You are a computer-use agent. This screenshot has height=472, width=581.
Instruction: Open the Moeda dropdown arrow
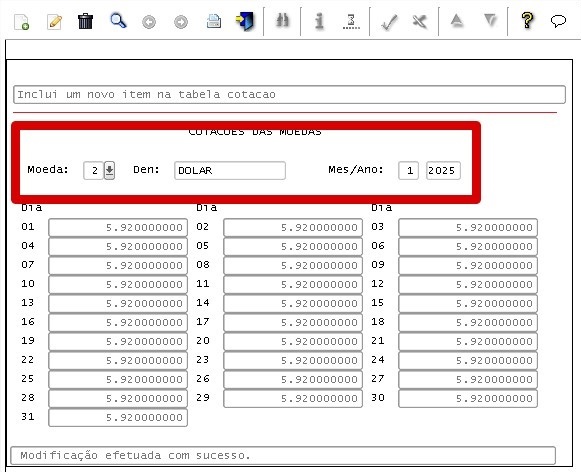(109, 170)
